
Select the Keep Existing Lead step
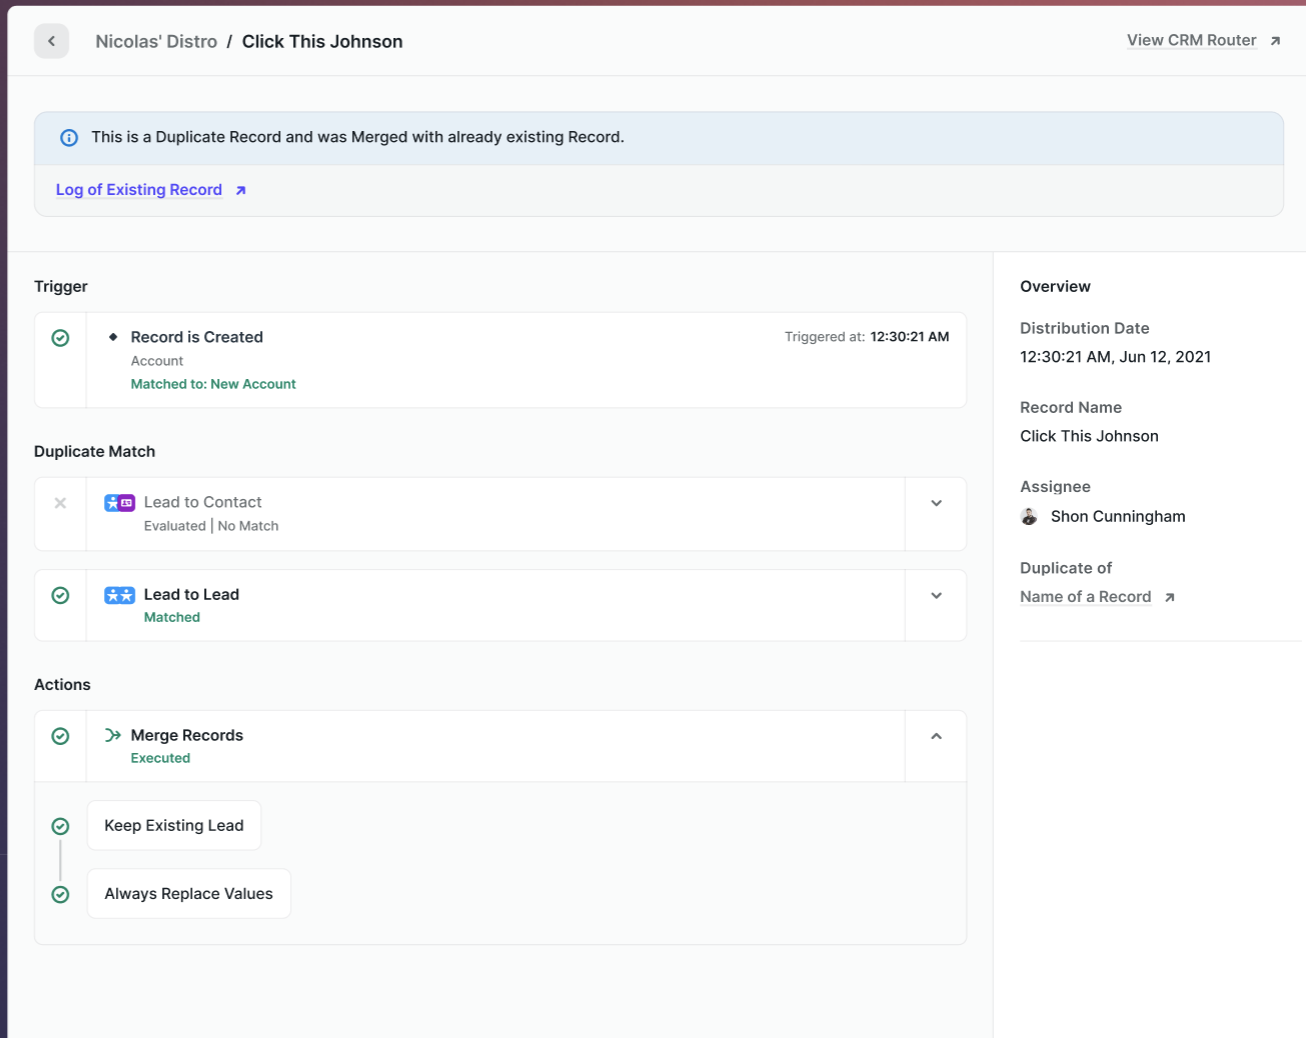pyautogui.click(x=174, y=825)
